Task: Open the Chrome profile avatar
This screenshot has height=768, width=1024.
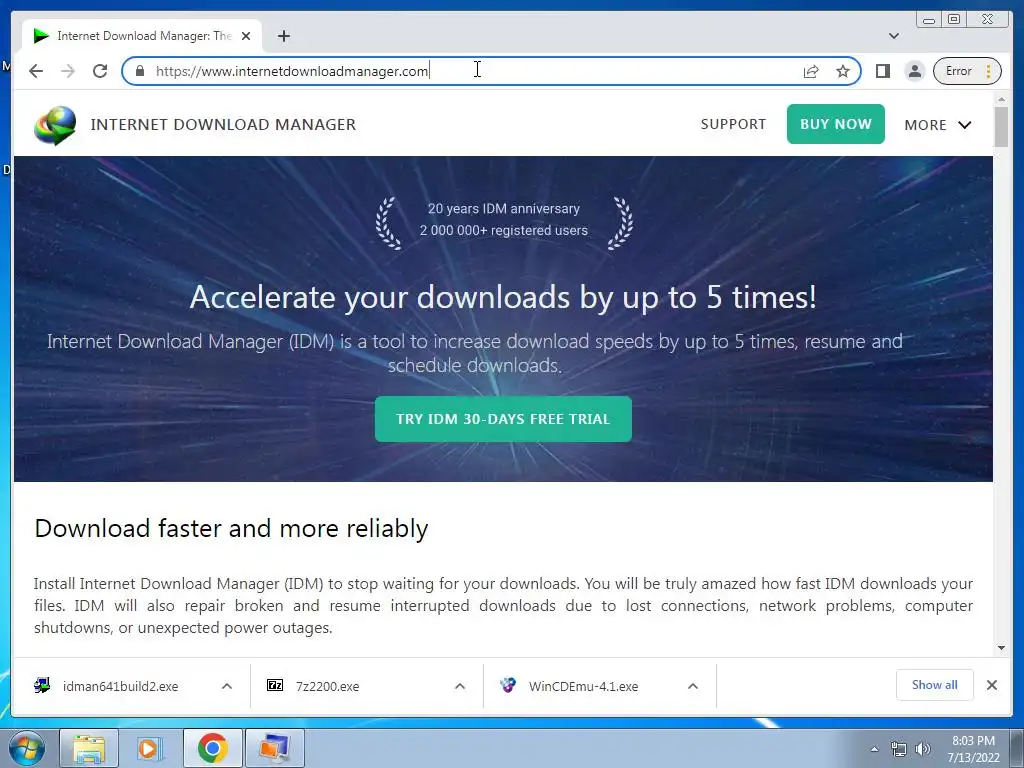Action: 915,71
